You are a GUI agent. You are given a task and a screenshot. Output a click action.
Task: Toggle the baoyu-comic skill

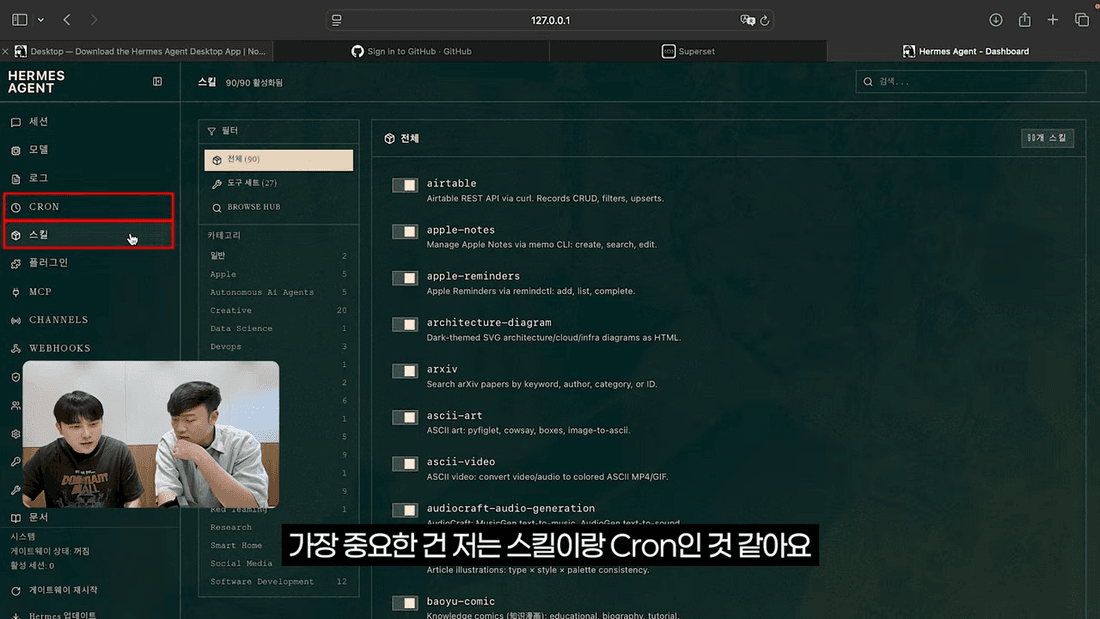[405, 603]
